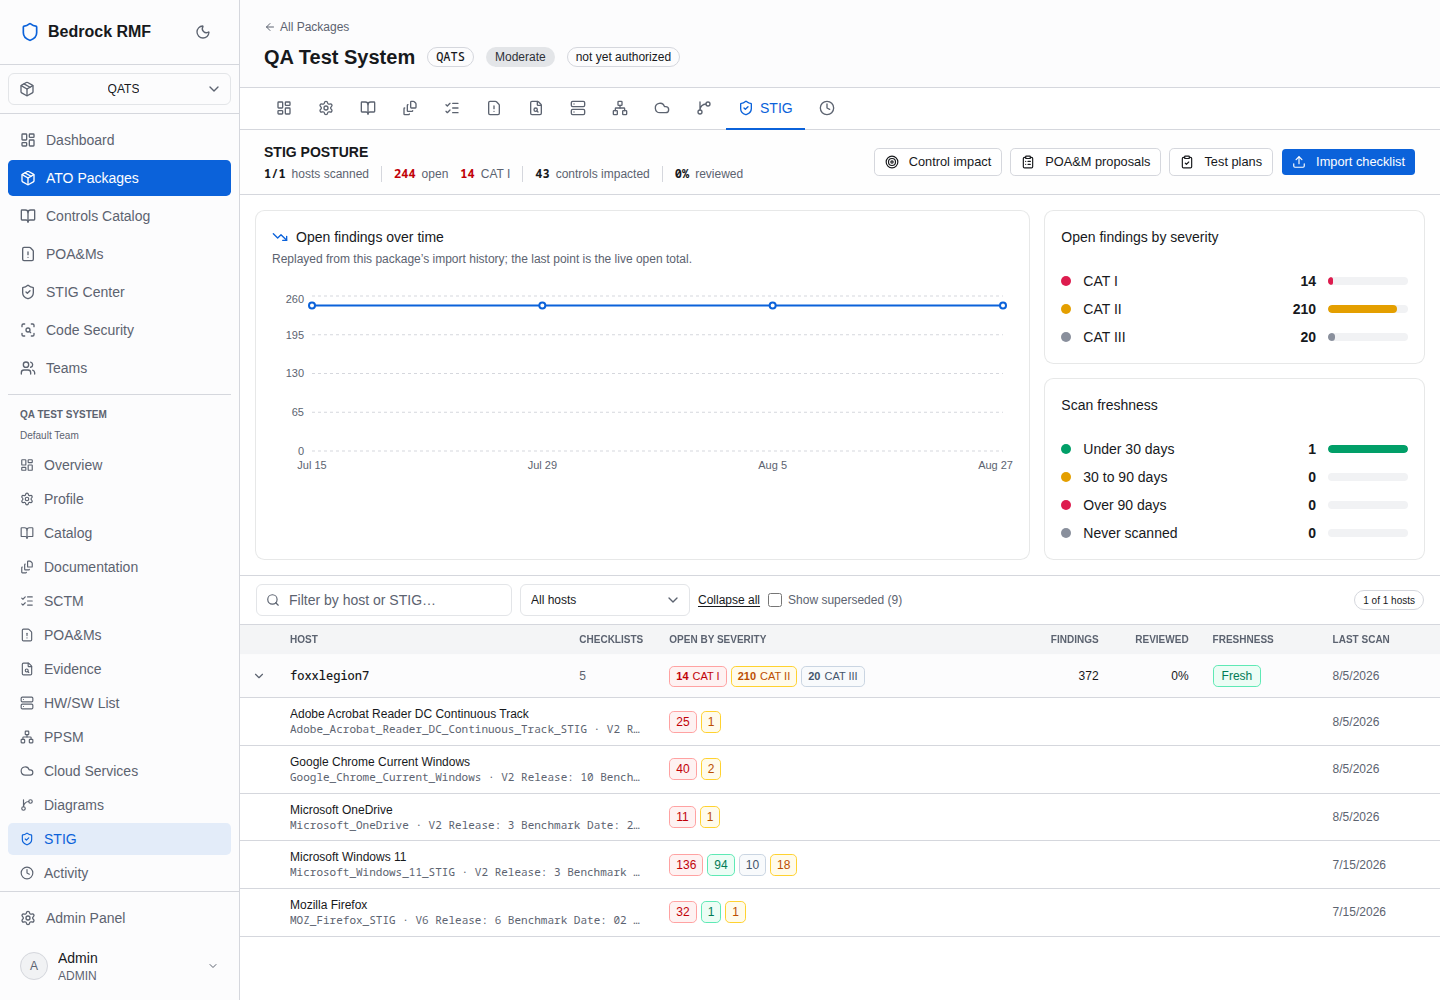Open the QATS system selector dropdown
1440x1000 pixels.
coord(120,89)
